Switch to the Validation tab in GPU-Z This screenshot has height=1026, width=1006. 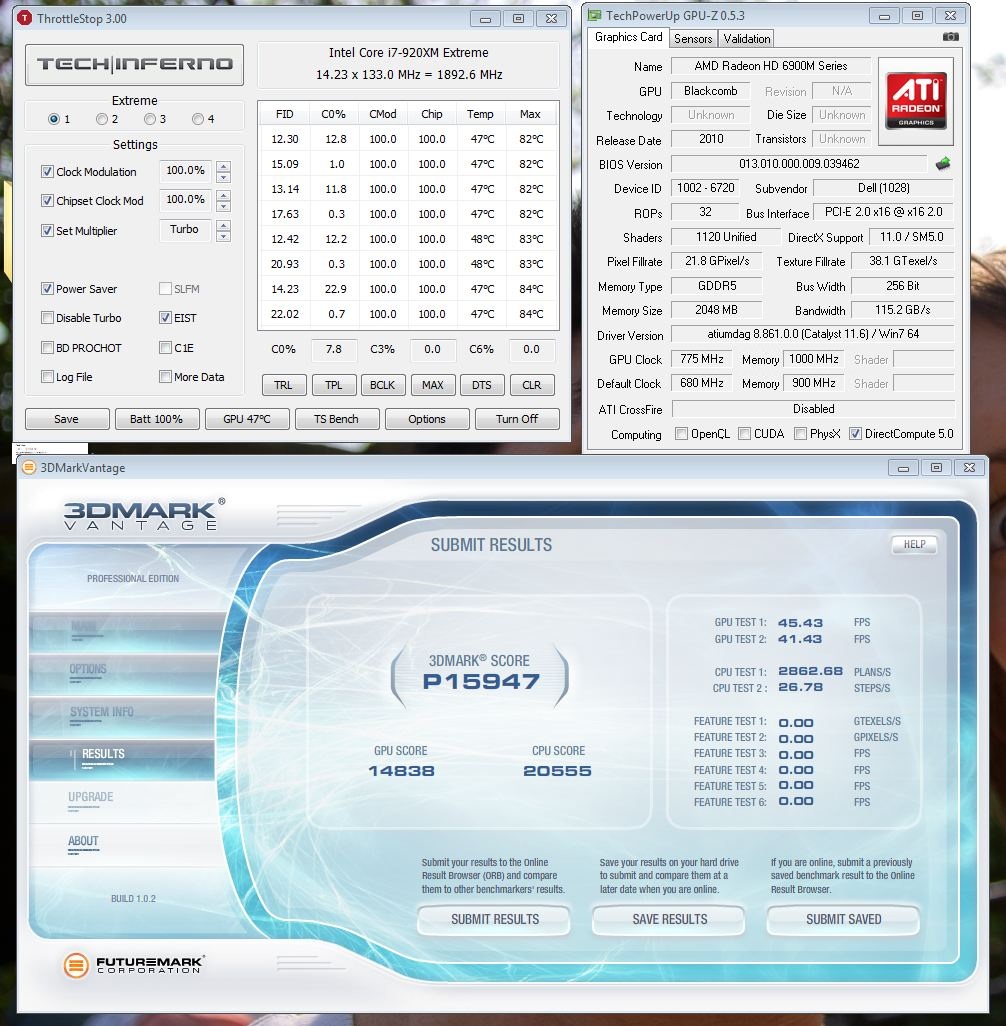click(x=747, y=39)
